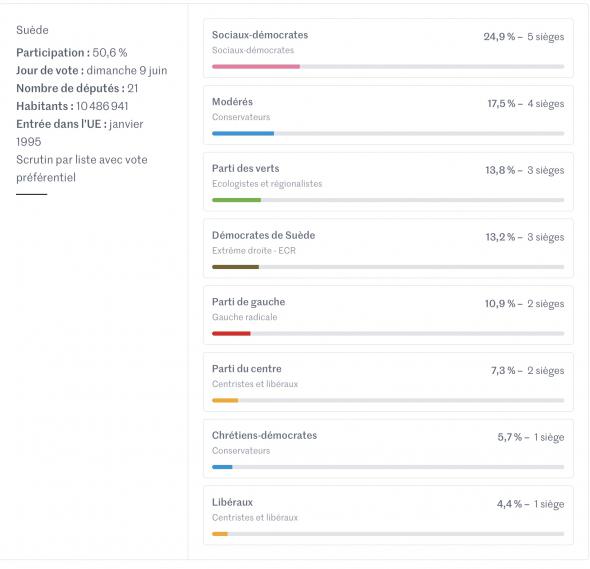Select the 13,2 % – 3 sièges score
Screen dimensions: 590x569
(525, 237)
